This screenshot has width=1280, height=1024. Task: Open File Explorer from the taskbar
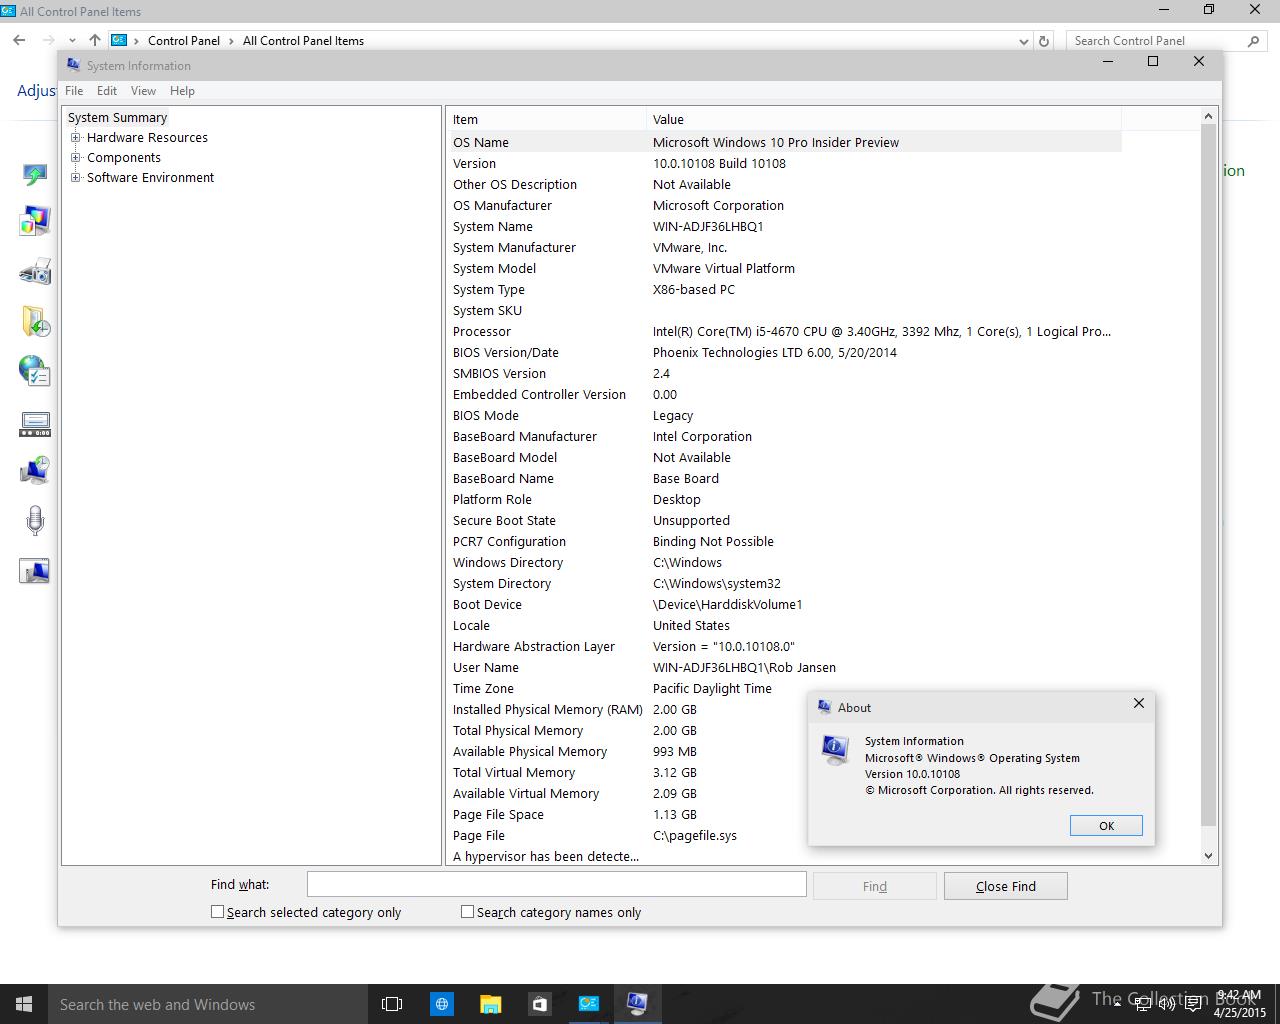[490, 1004]
